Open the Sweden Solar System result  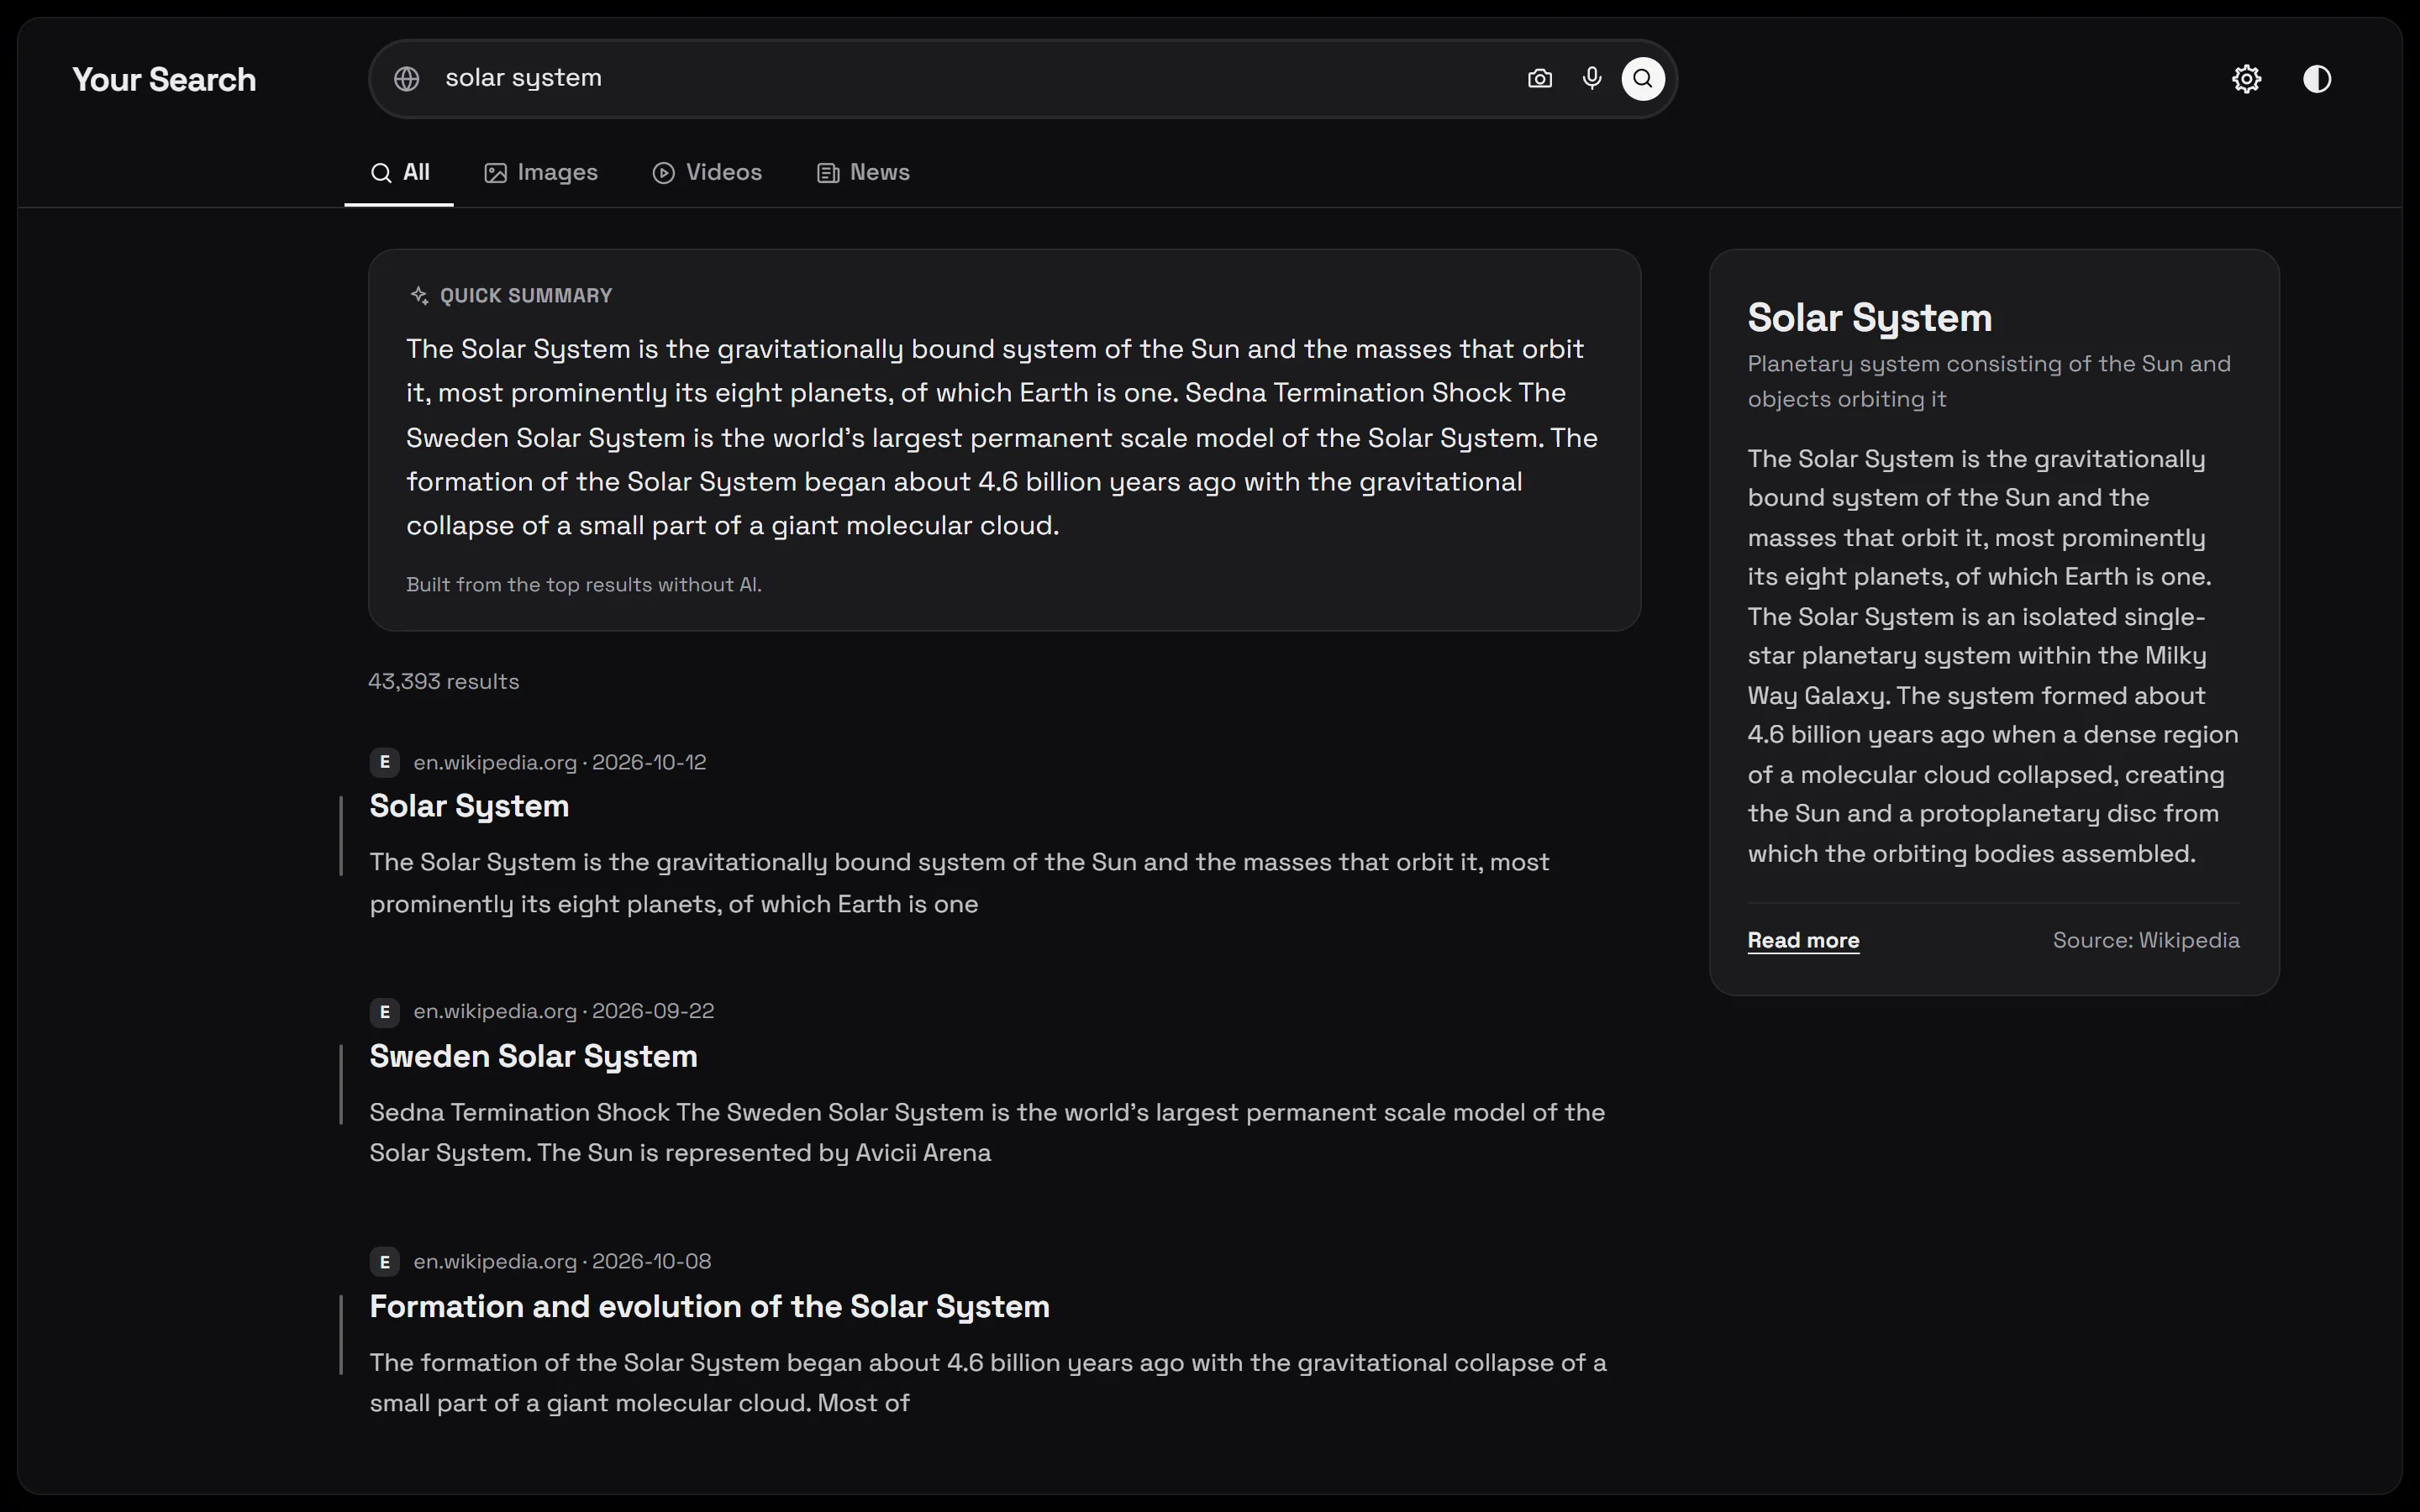534,1056
